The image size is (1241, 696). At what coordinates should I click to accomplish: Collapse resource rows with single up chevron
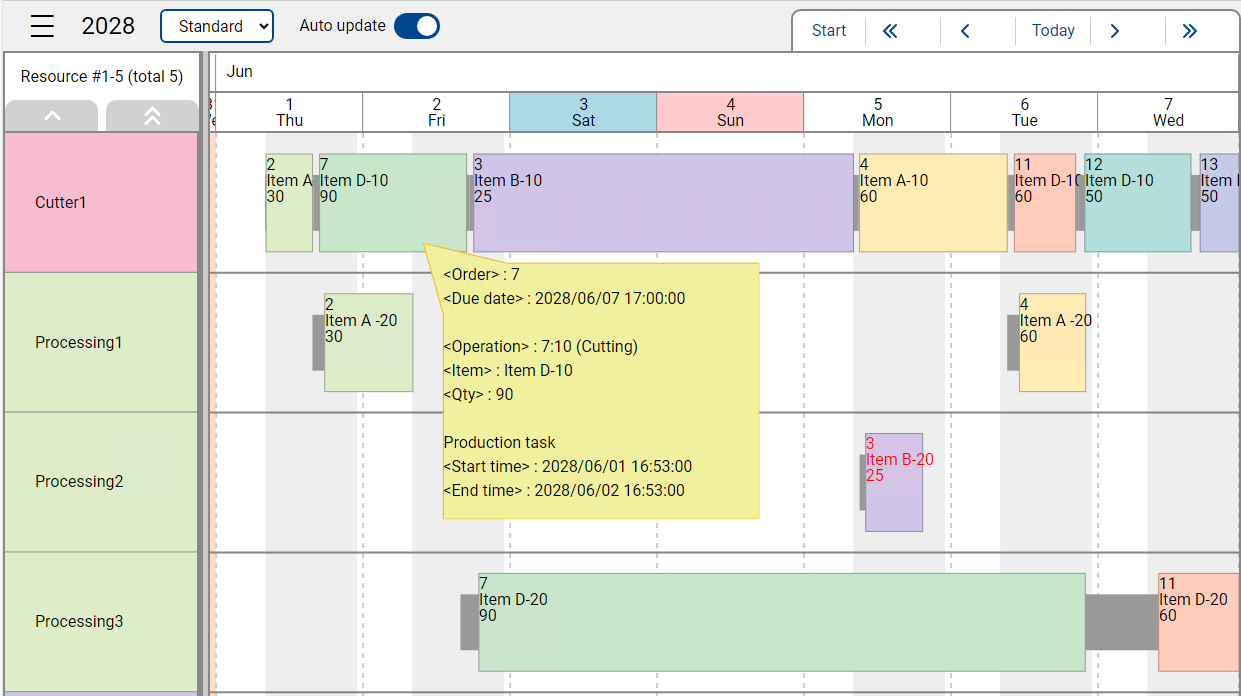(x=51, y=116)
